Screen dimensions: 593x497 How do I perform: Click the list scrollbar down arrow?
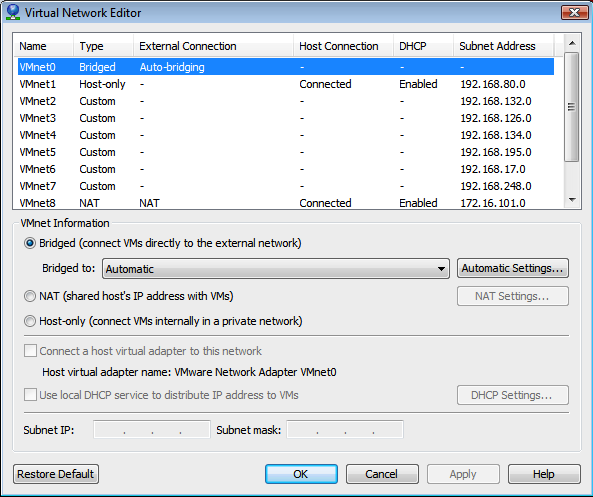coord(572,200)
